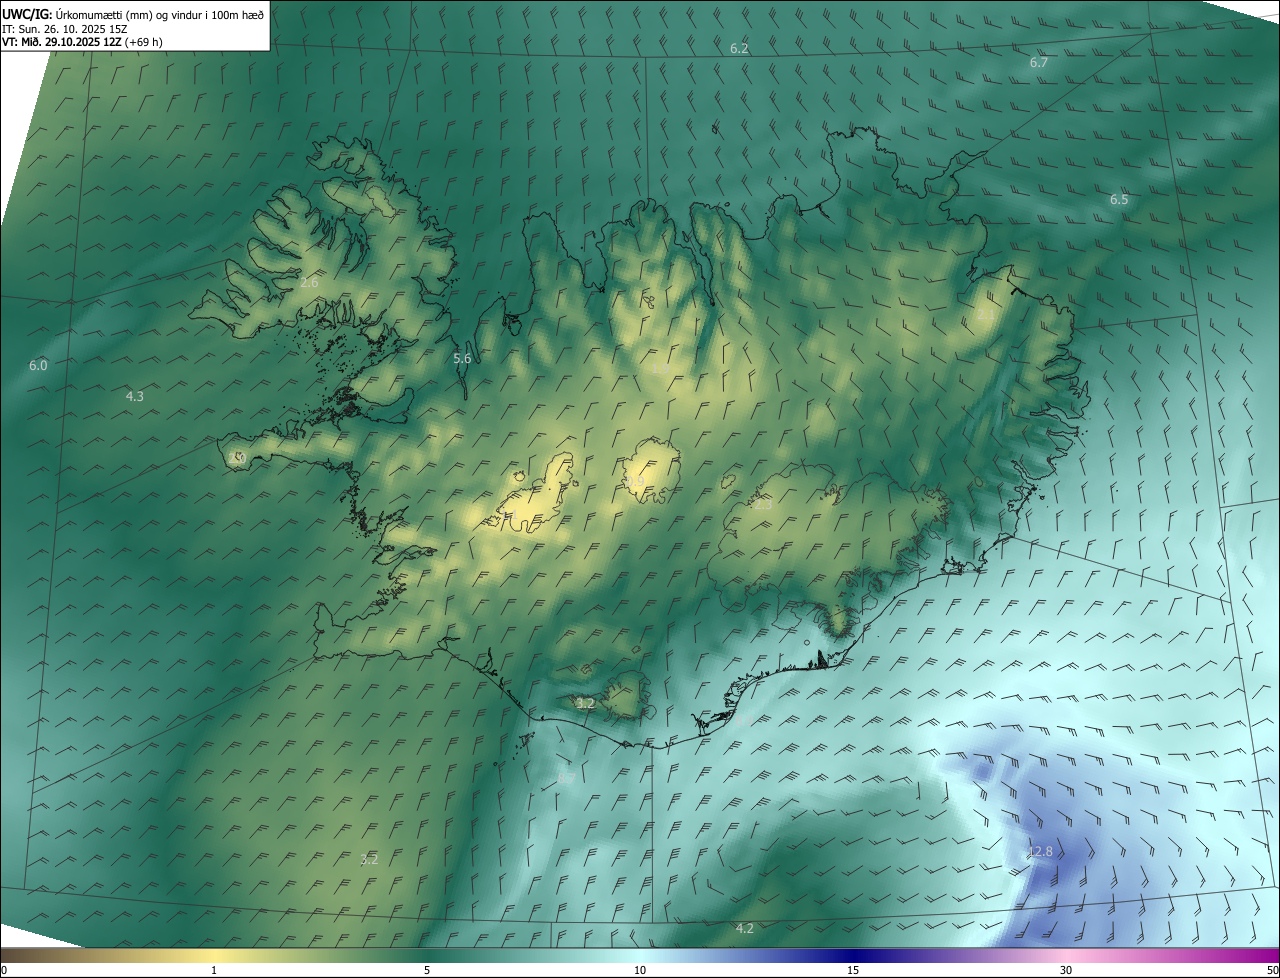This screenshot has width=1280, height=978.
Task: Click the 6.5 value off the northeast coast
Action: 1119,199
